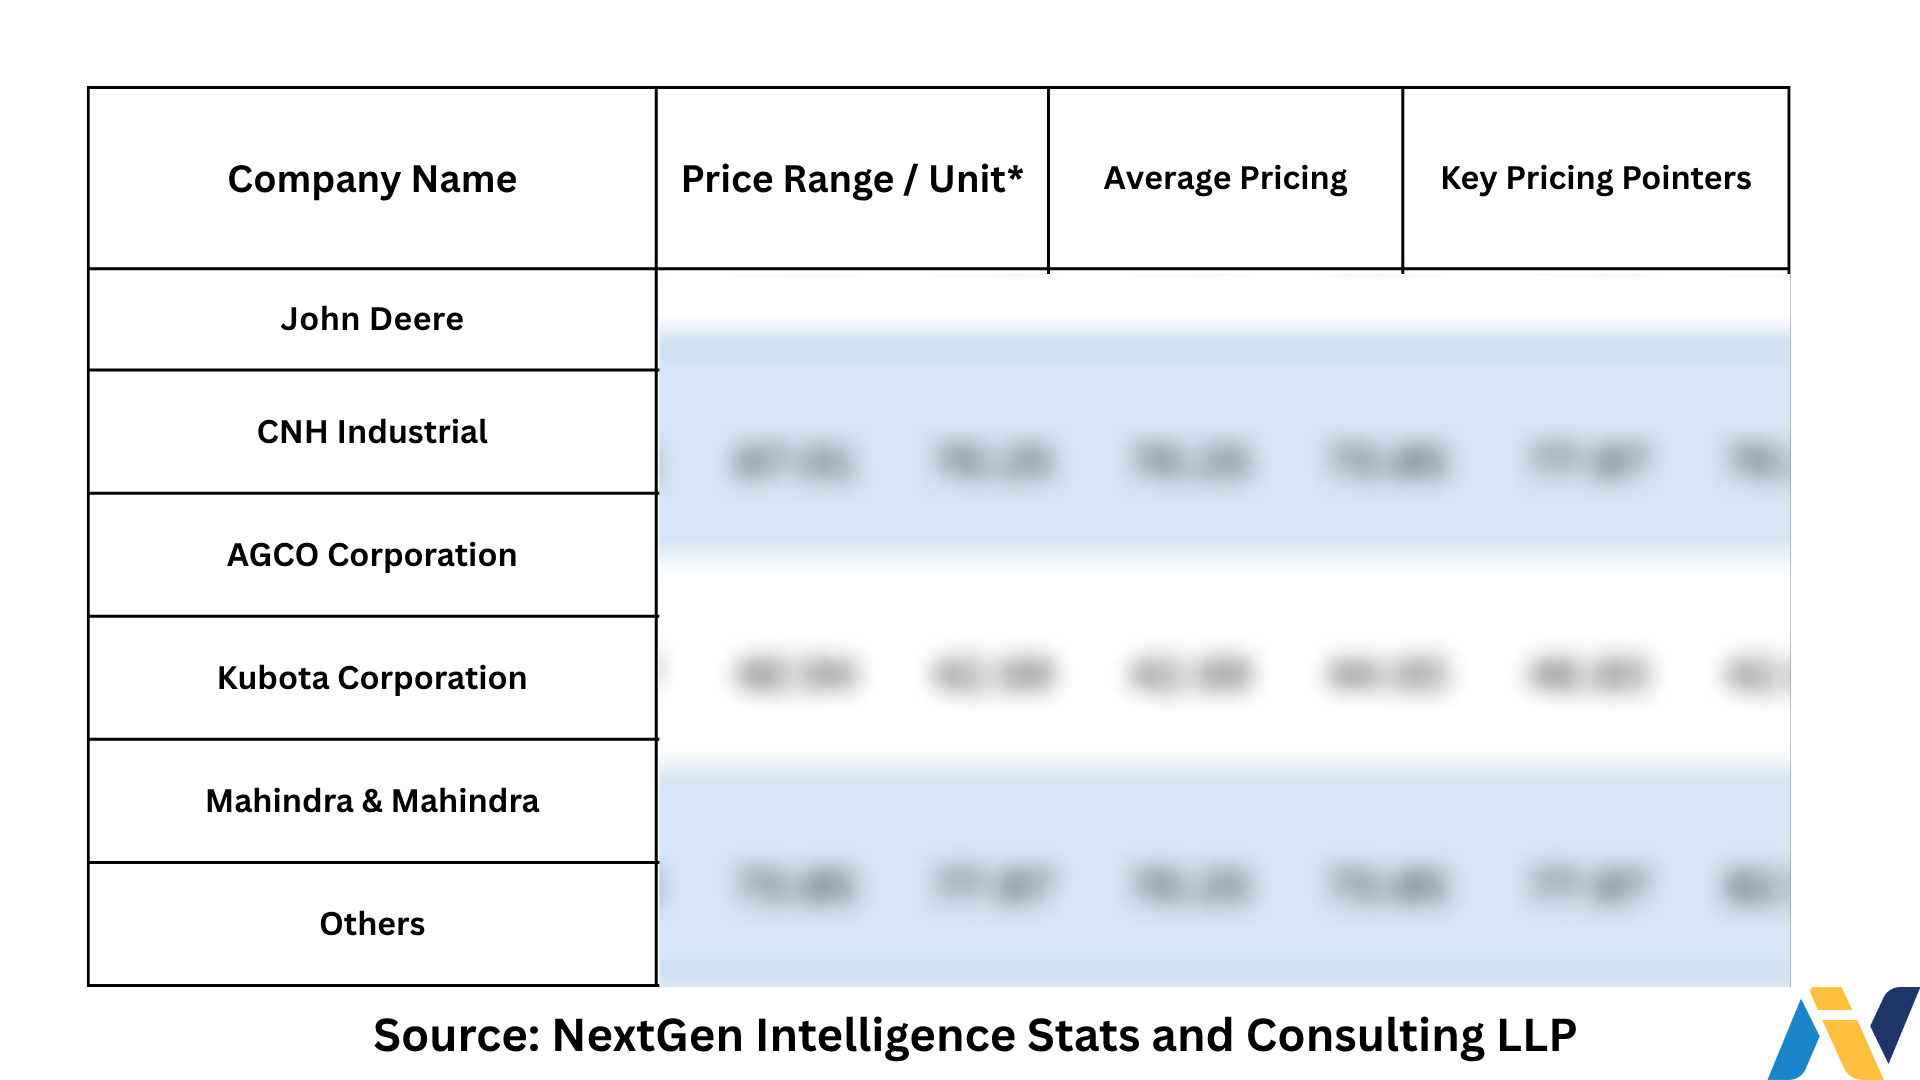
Task: Click blank area beside John Deere
Action: pos(1224,298)
